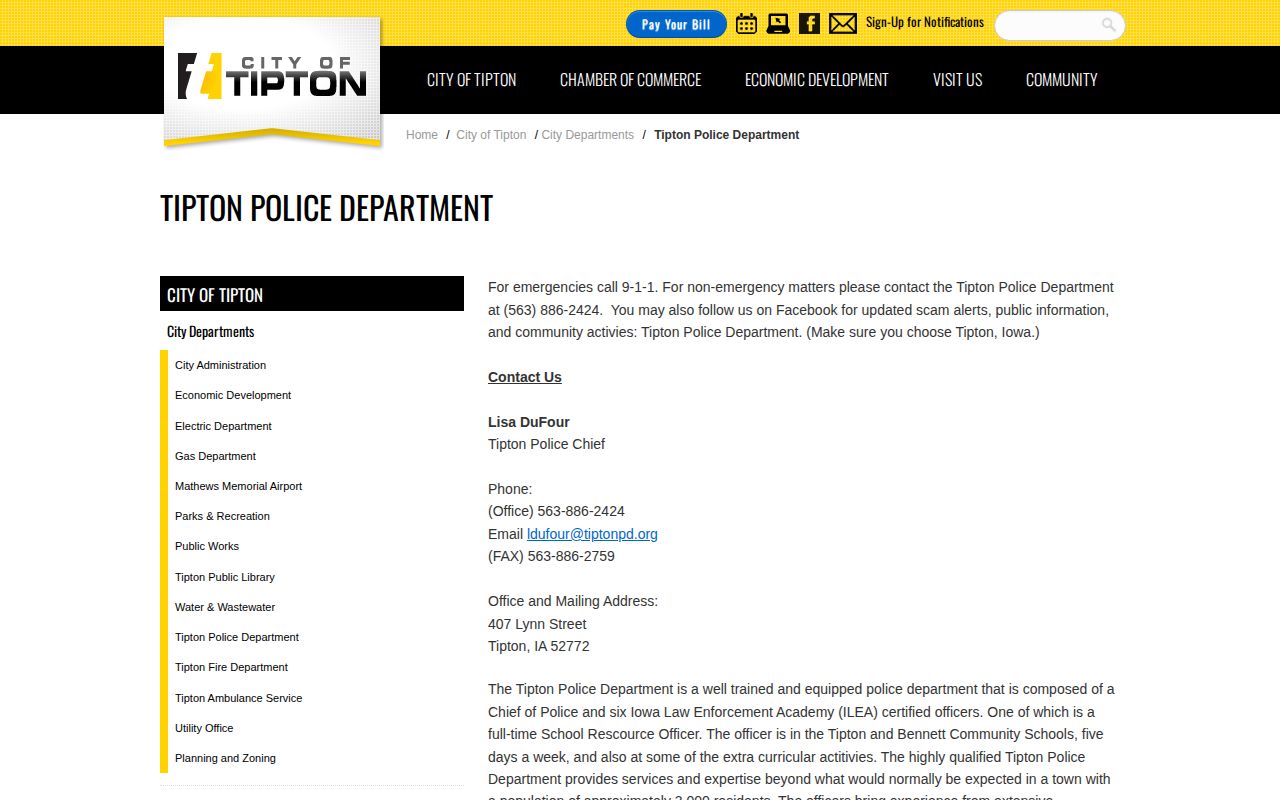This screenshot has height=800, width=1280.
Task: Open sidebar Economic Development item
Action: pos(233,395)
